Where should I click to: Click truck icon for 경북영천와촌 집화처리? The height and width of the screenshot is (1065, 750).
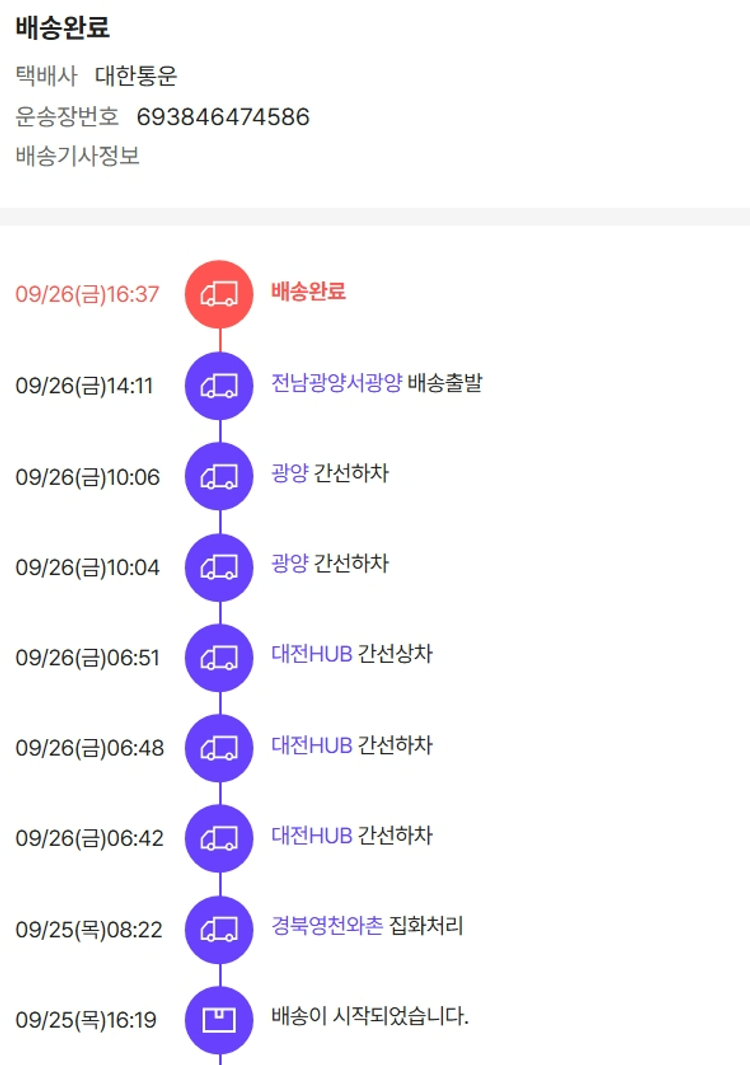[x=219, y=929]
